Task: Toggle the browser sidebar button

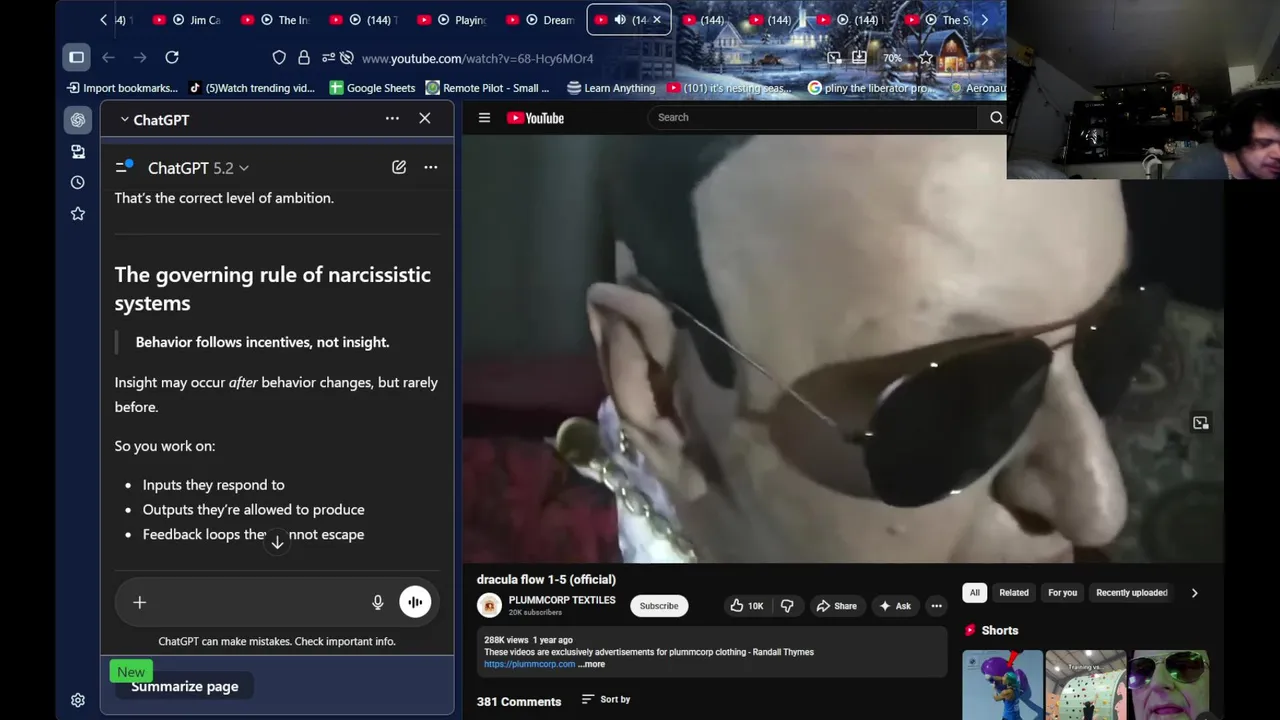Action: coord(76,58)
